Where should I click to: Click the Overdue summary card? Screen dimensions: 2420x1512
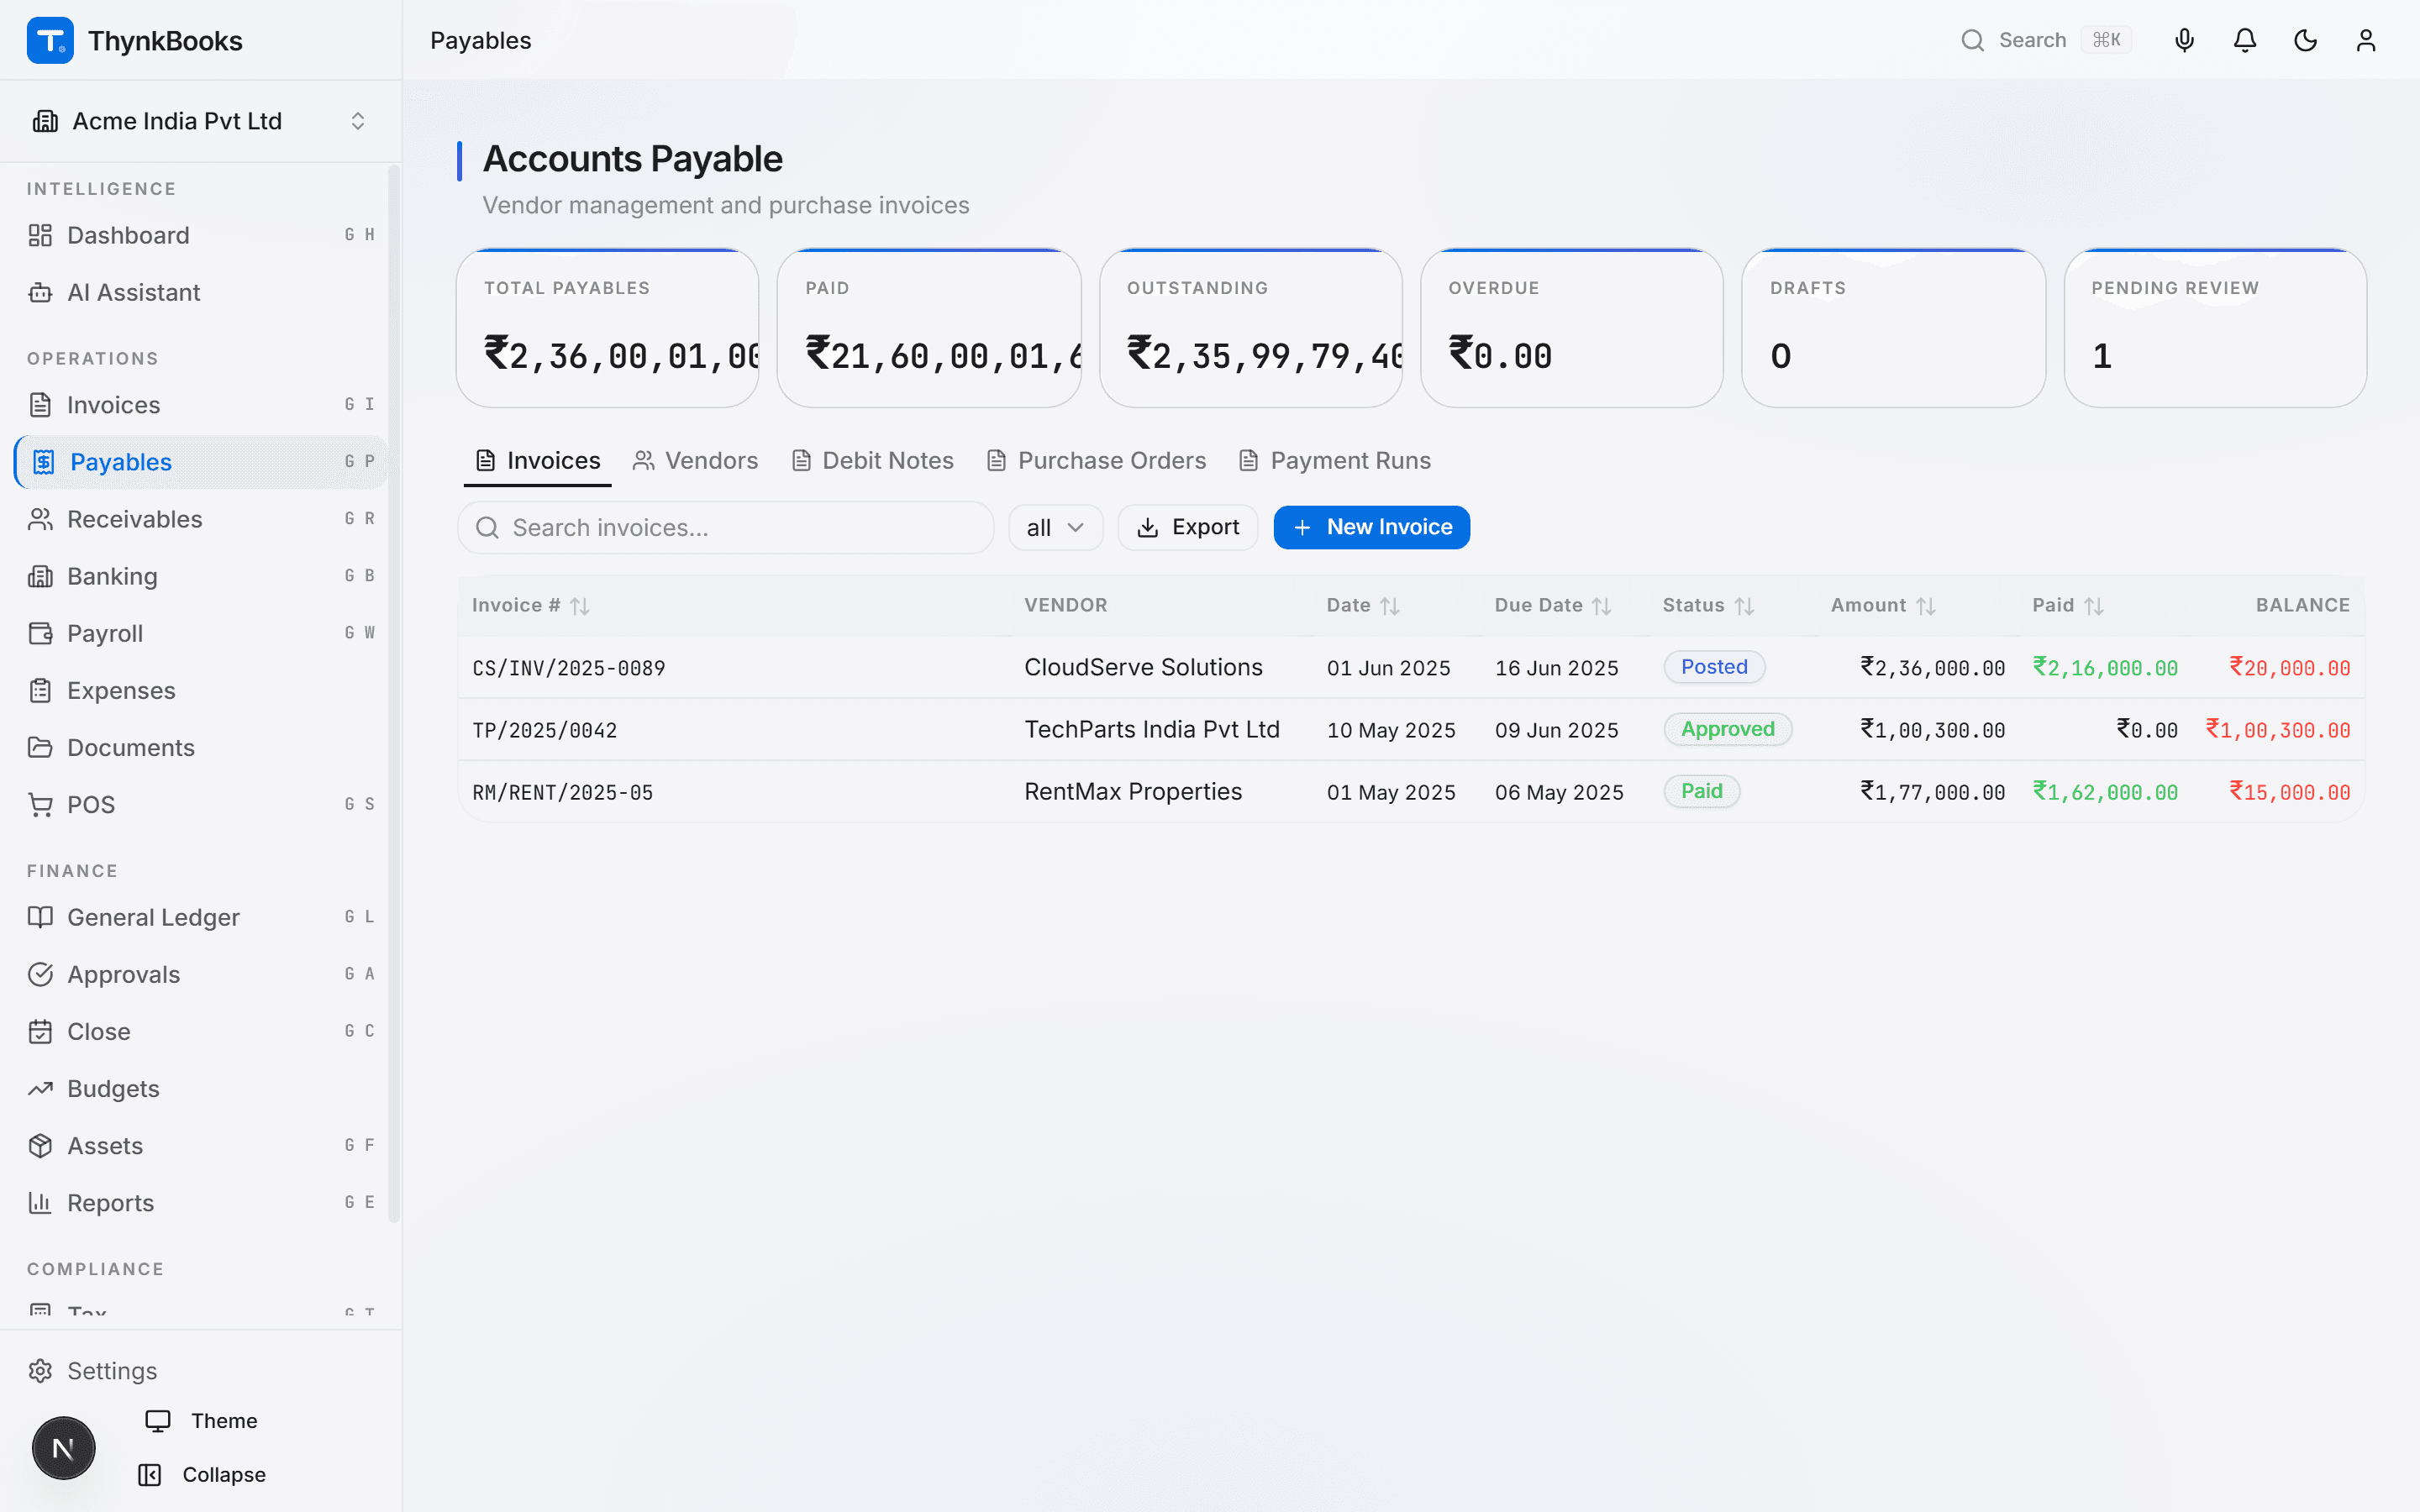click(x=1572, y=328)
